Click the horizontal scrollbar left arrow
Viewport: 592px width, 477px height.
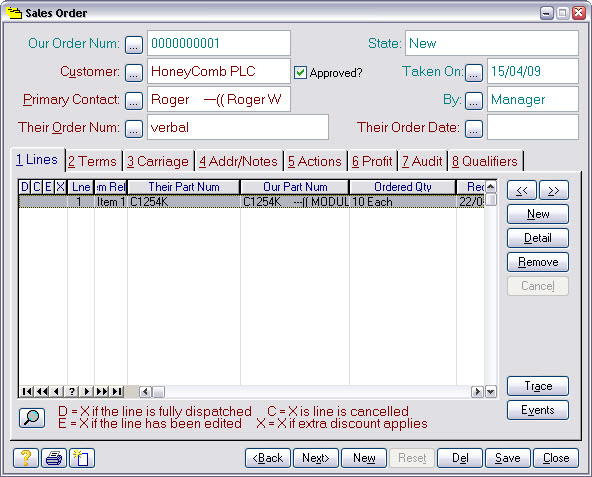146,392
